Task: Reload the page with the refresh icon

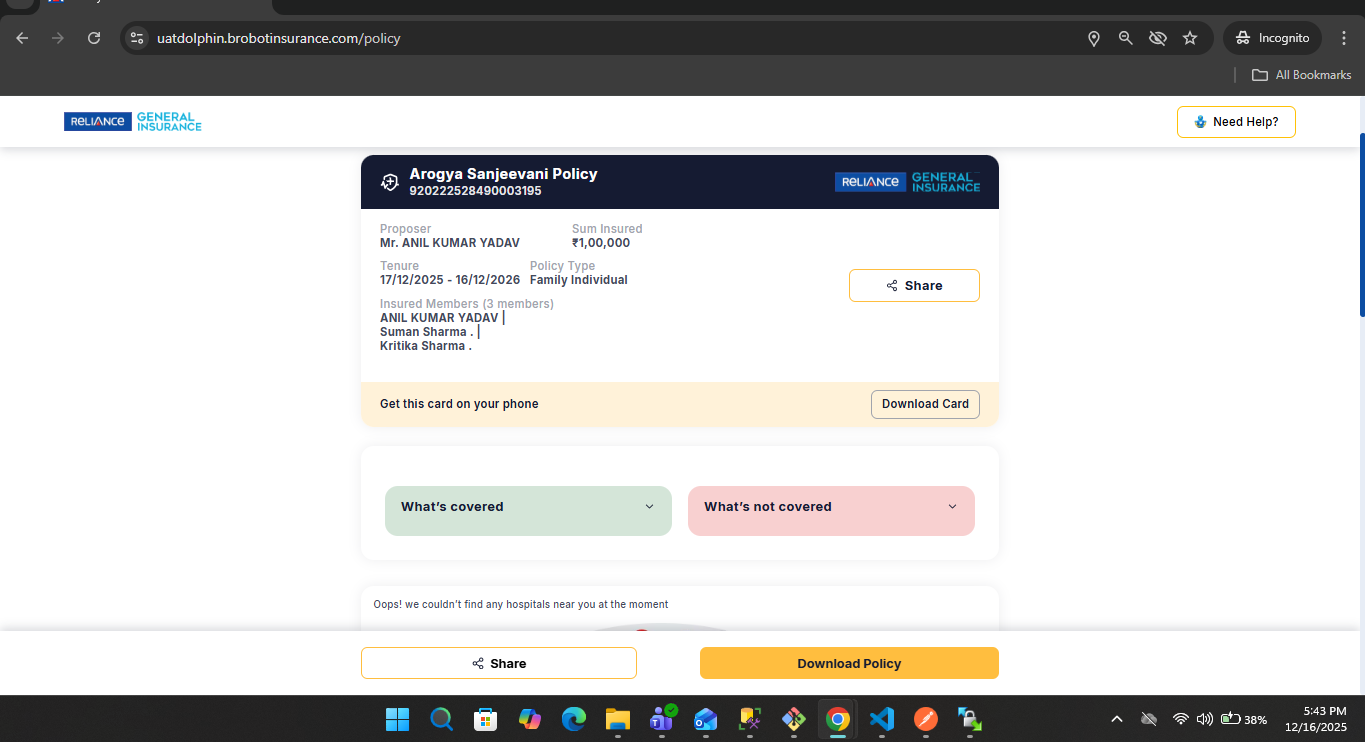Action: point(94,38)
